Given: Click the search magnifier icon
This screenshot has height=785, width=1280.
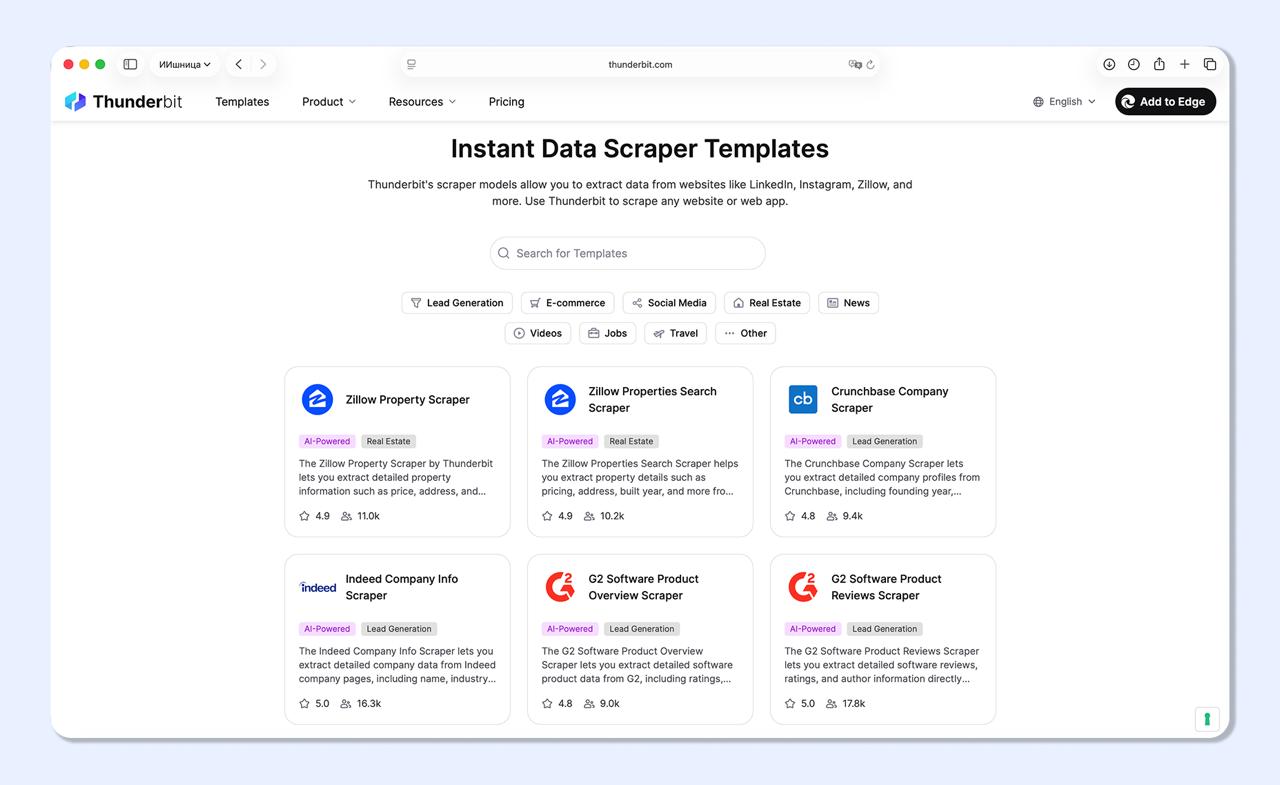Looking at the screenshot, I should pos(504,253).
